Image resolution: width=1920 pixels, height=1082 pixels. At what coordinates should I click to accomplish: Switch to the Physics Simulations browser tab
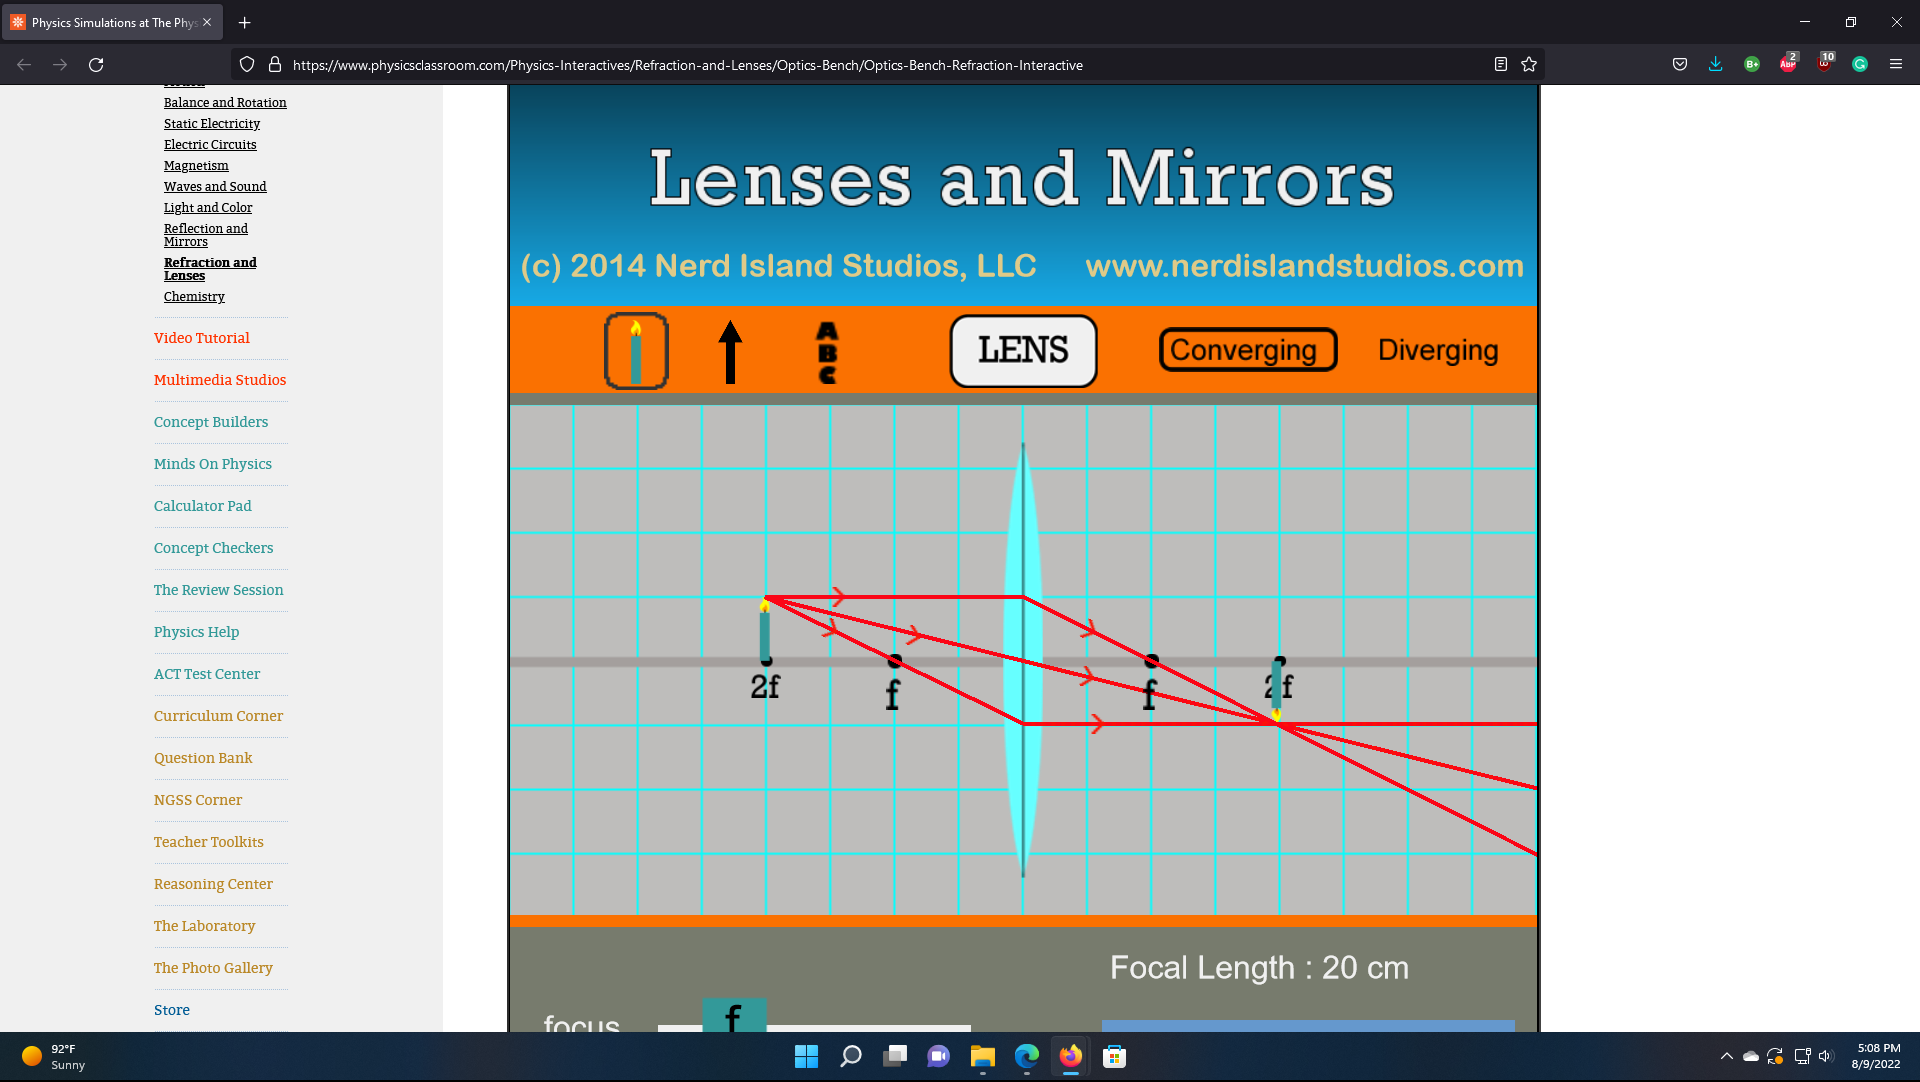[110, 22]
